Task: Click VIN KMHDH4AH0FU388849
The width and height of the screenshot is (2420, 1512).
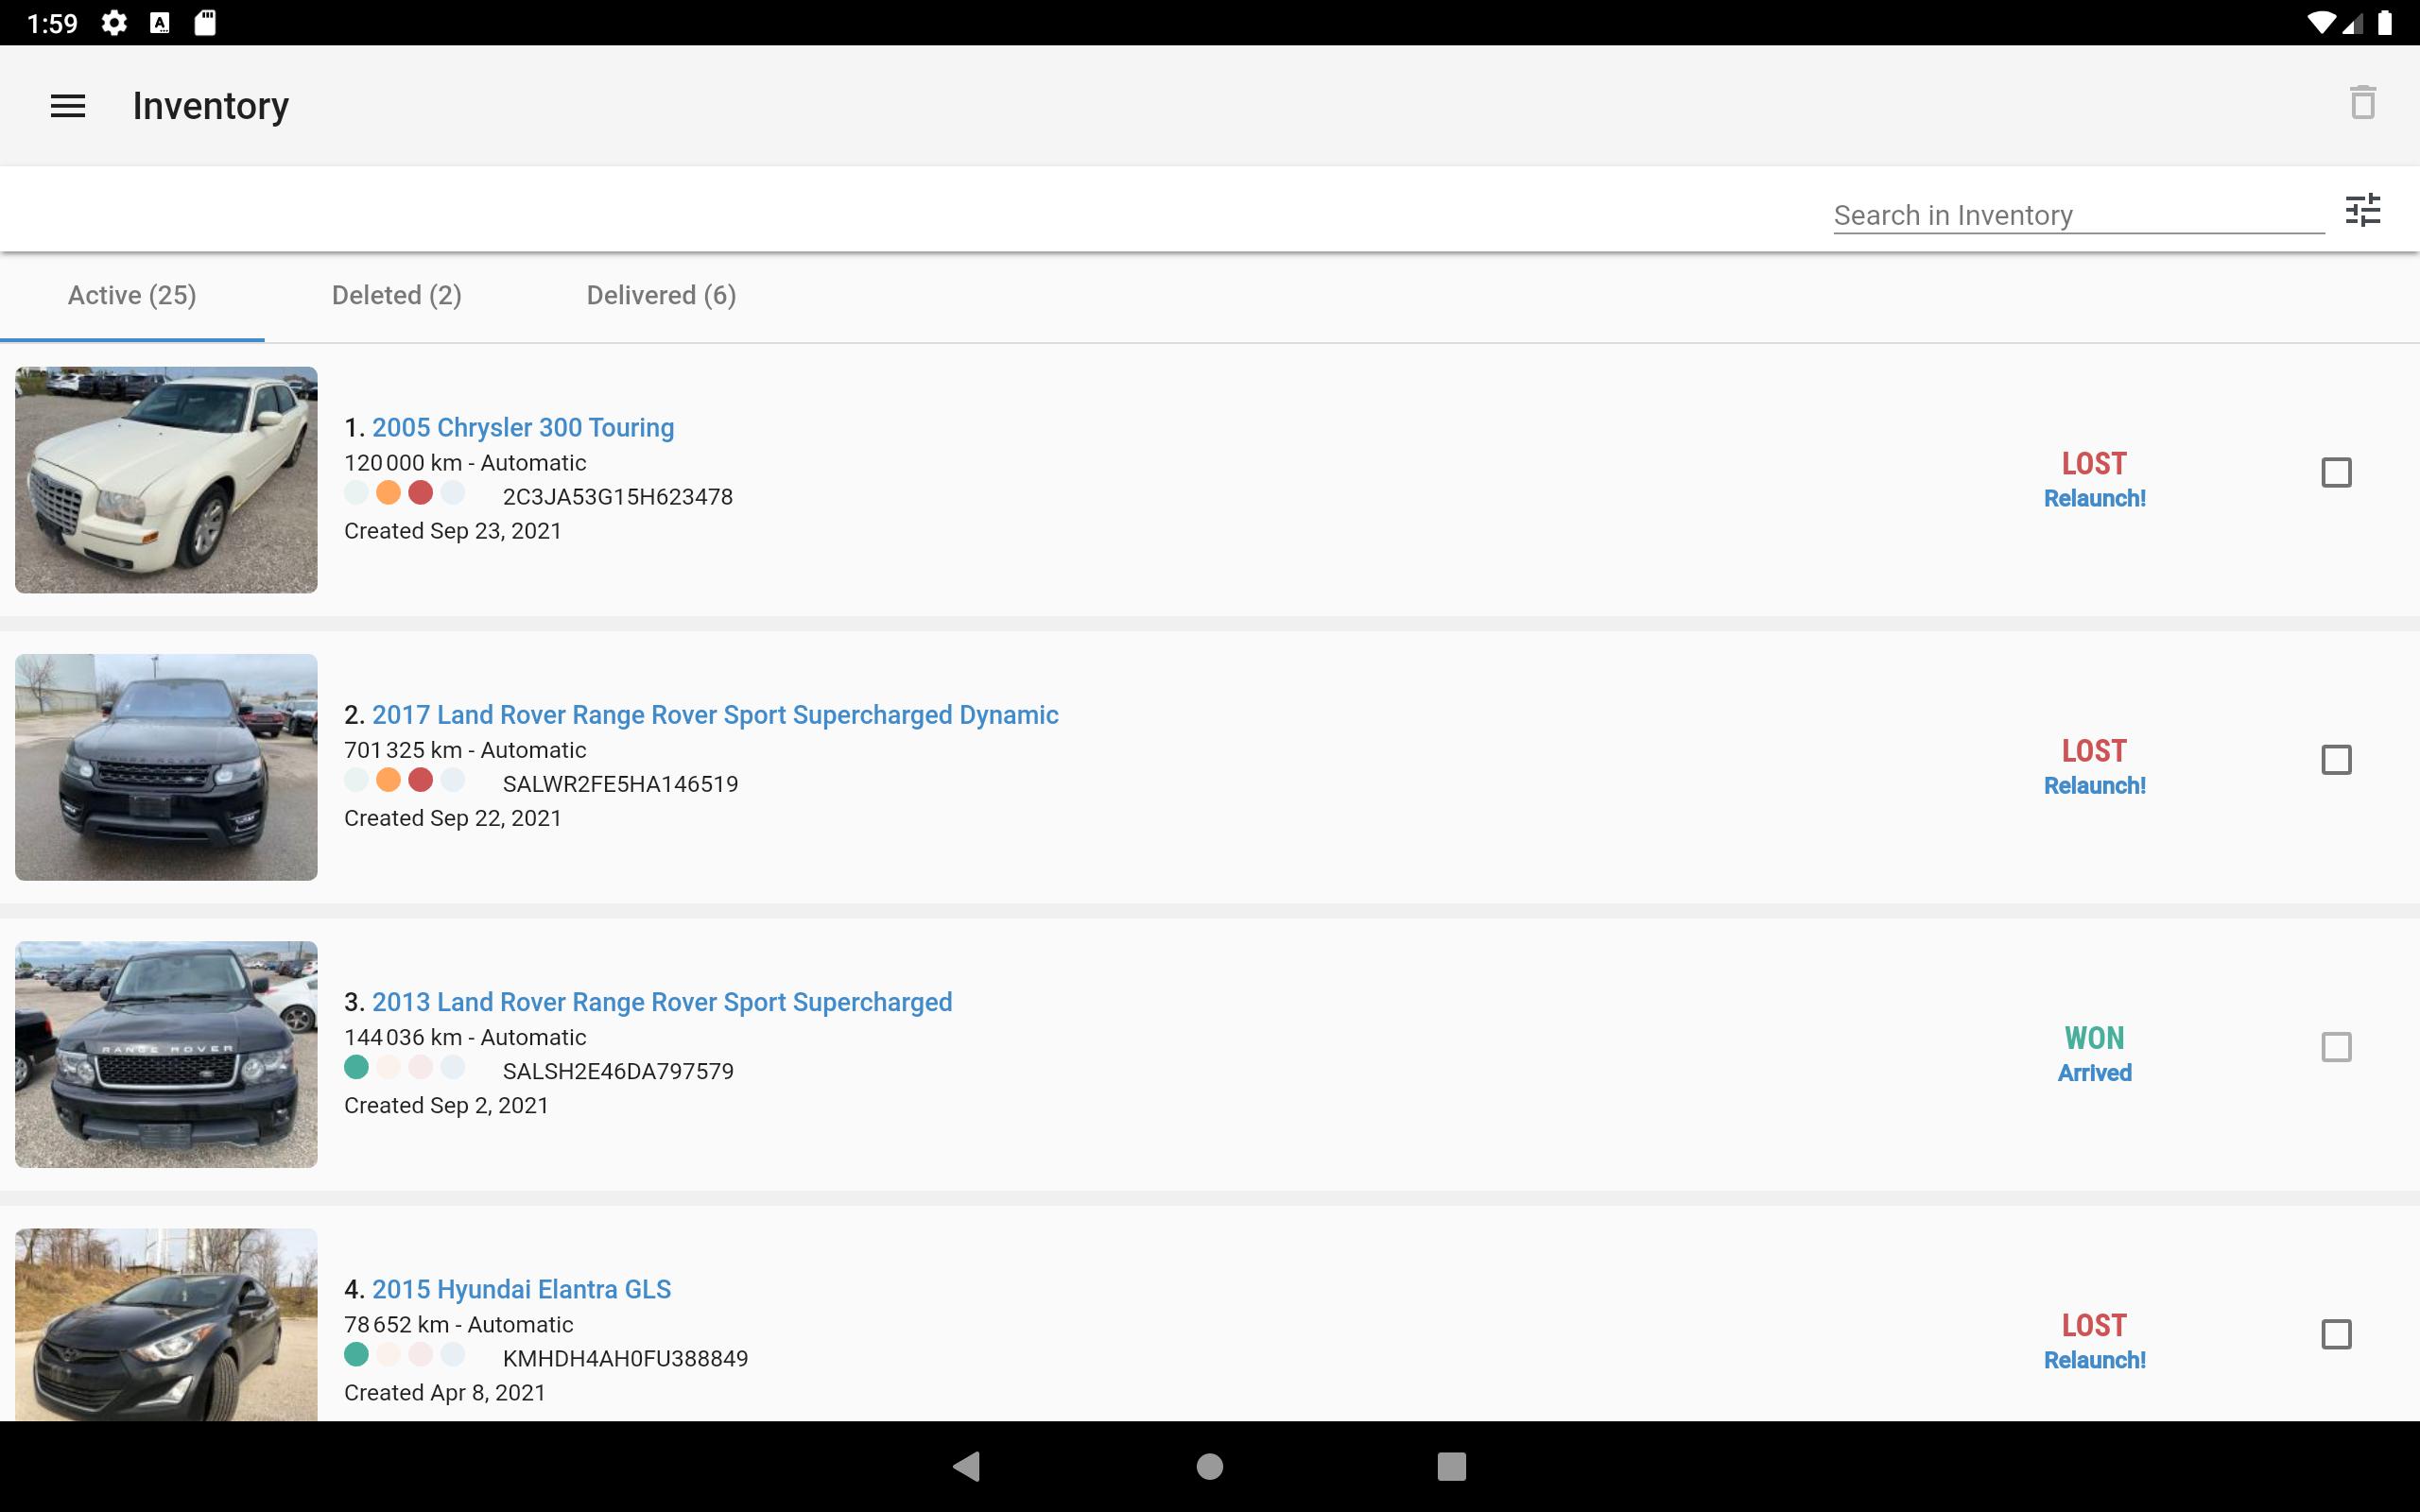Action: coord(625,1358)
